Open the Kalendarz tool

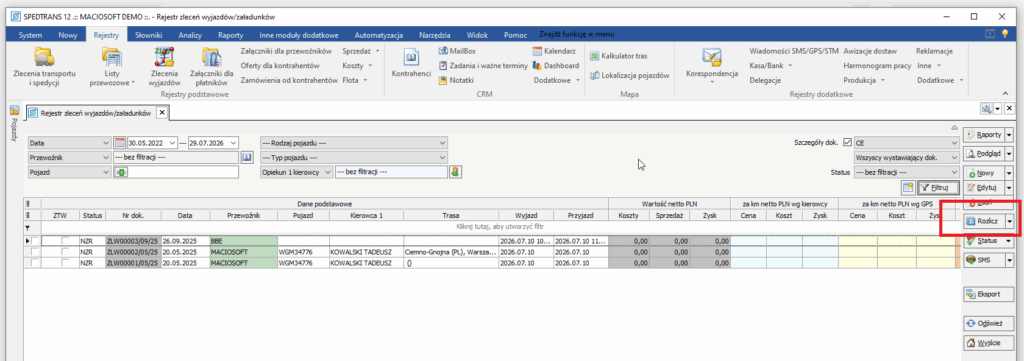point(554,50)
